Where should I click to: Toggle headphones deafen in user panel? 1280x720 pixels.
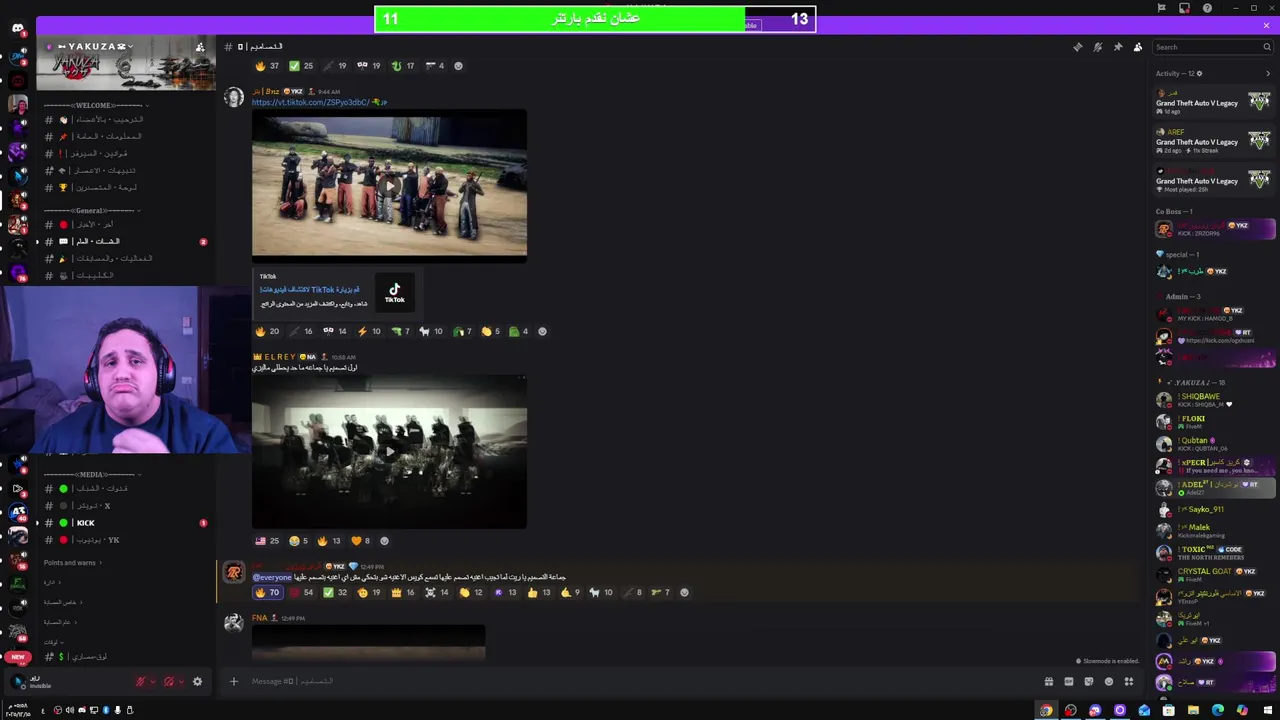[168, 682]
